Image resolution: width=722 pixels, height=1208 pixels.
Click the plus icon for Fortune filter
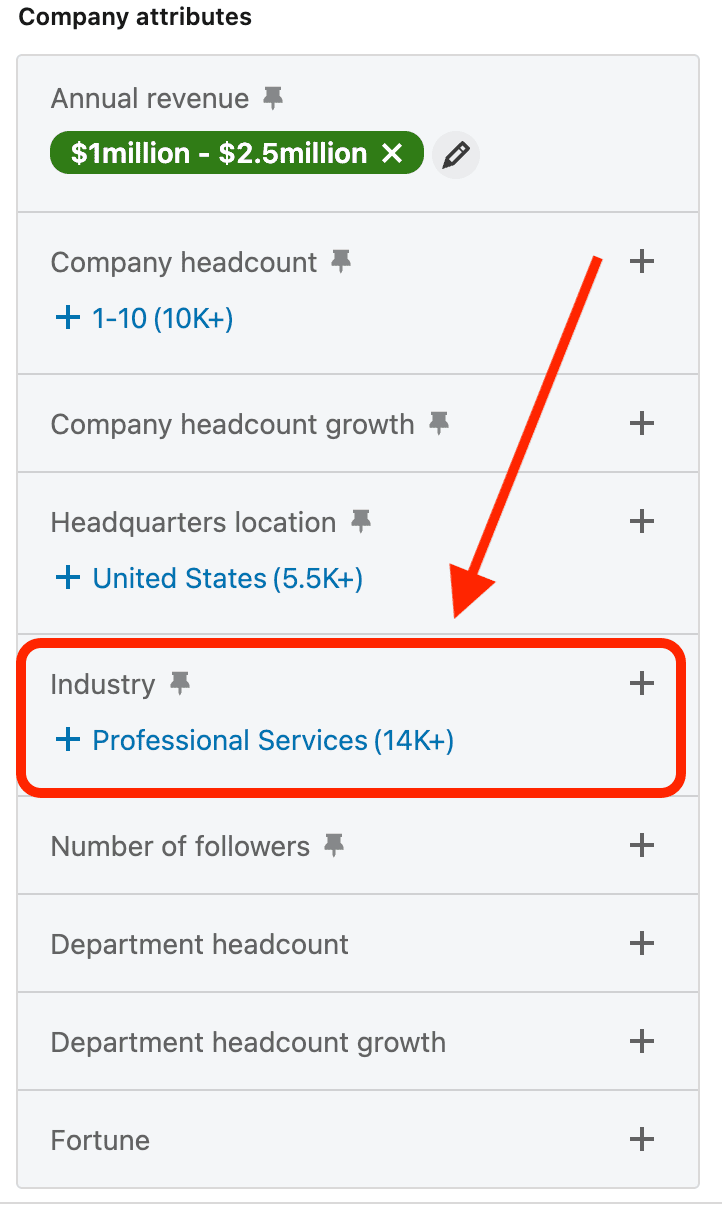point(641,1139)
